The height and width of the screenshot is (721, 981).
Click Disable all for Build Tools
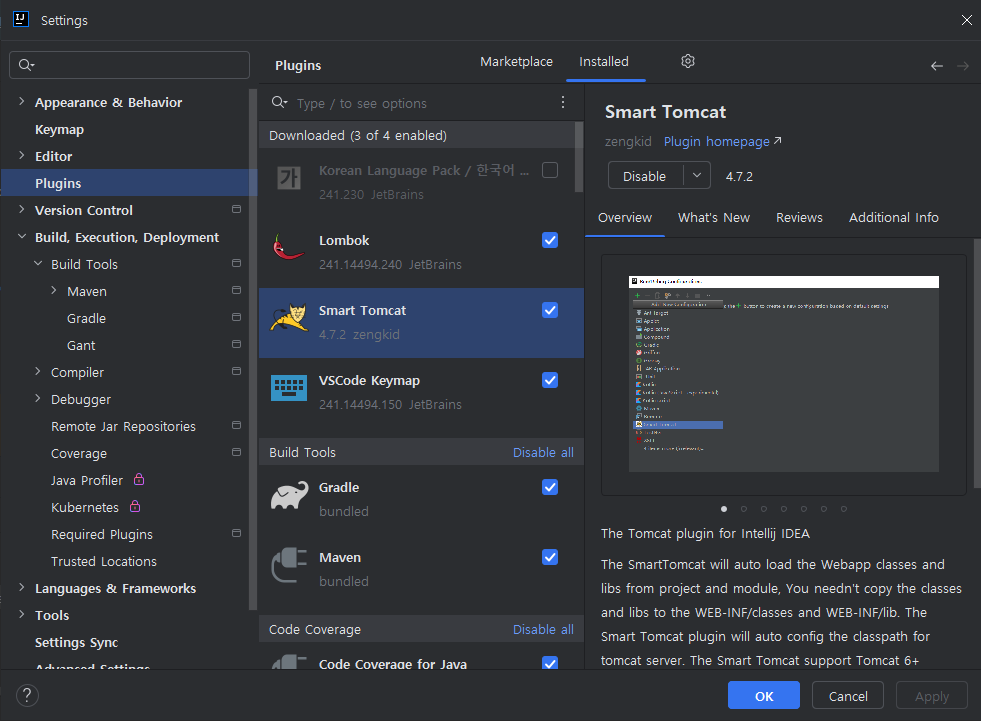point(543,452)
